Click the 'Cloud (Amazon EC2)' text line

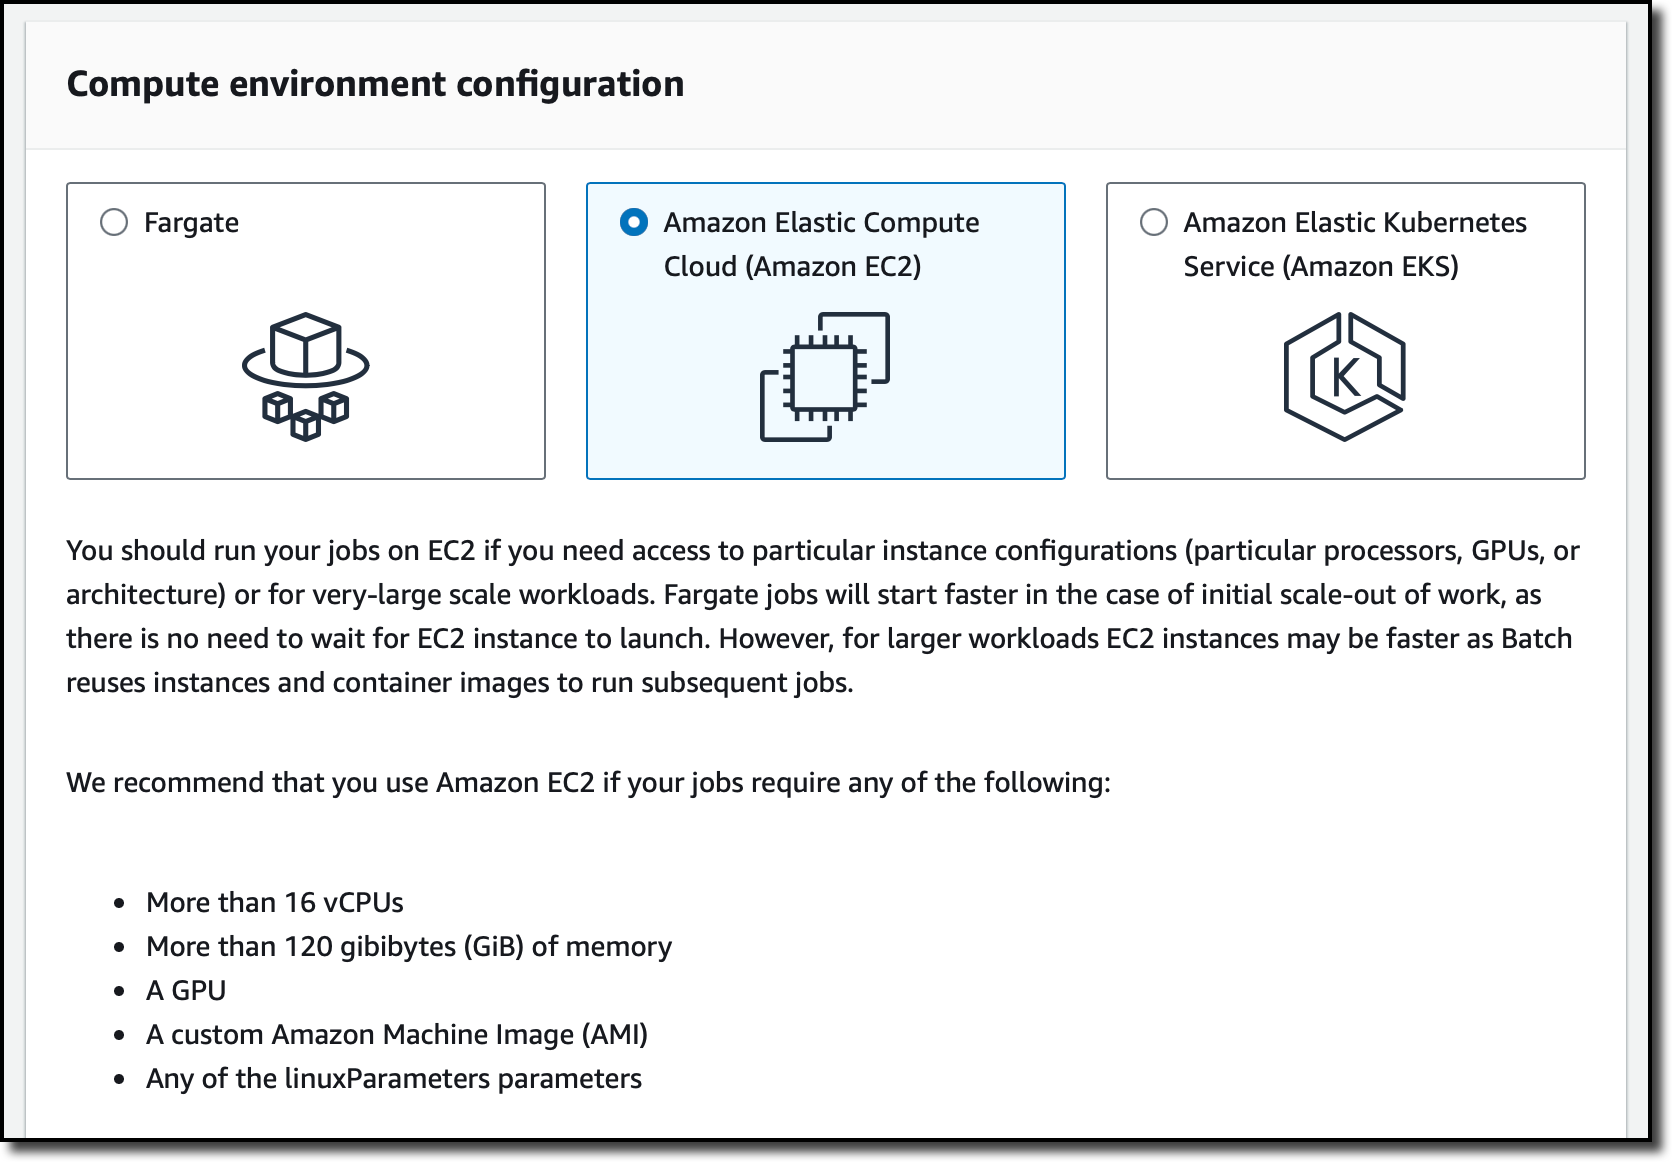(792, 267)
